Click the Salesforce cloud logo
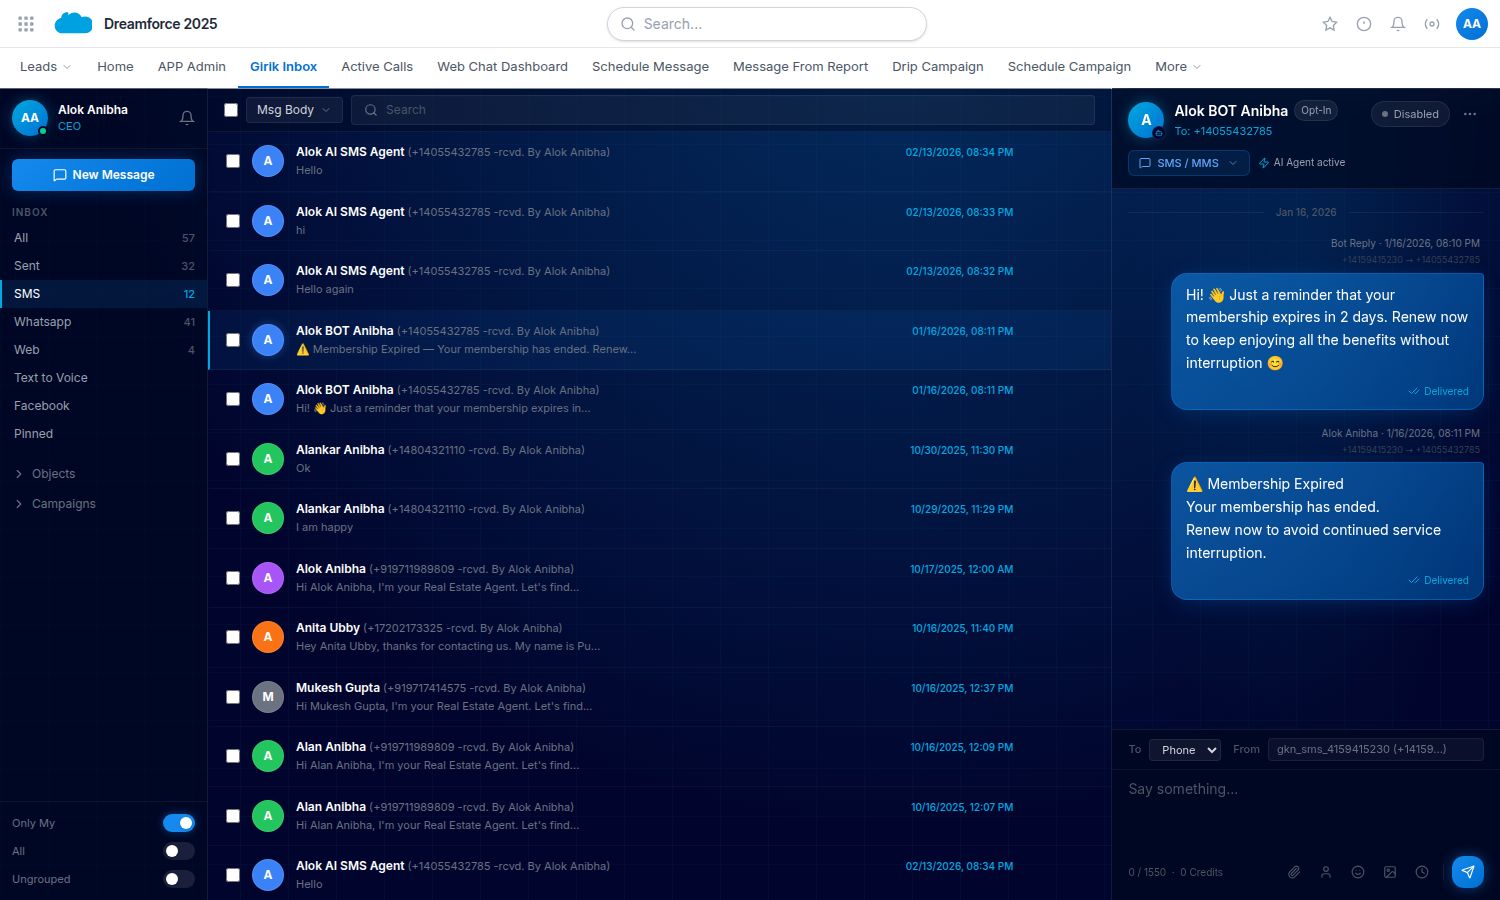This screenshot has width=1500, height=900. coord(73,23)
